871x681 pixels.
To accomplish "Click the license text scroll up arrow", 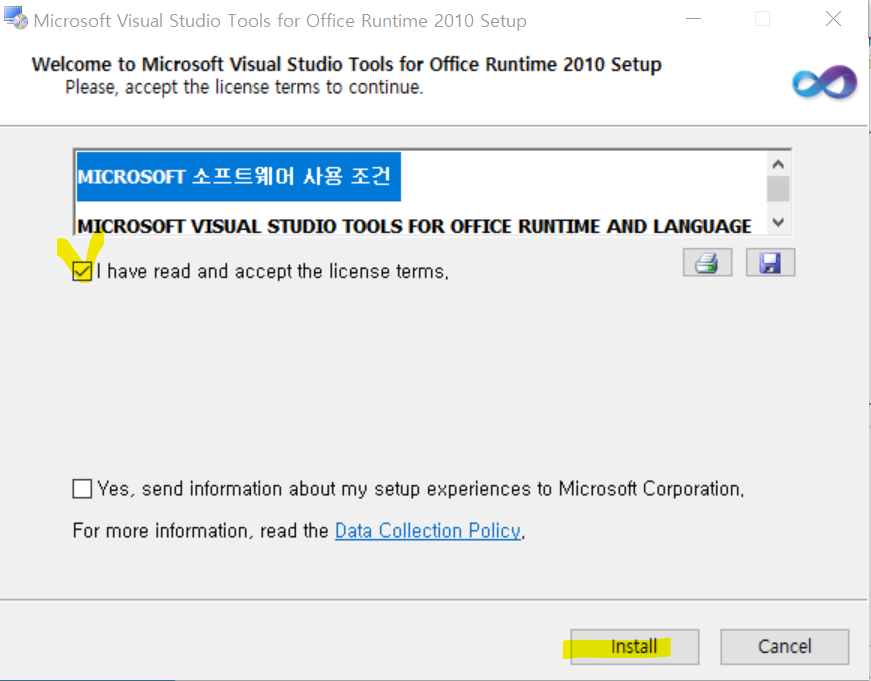I will pyautogui.click(x=778, y=164).
